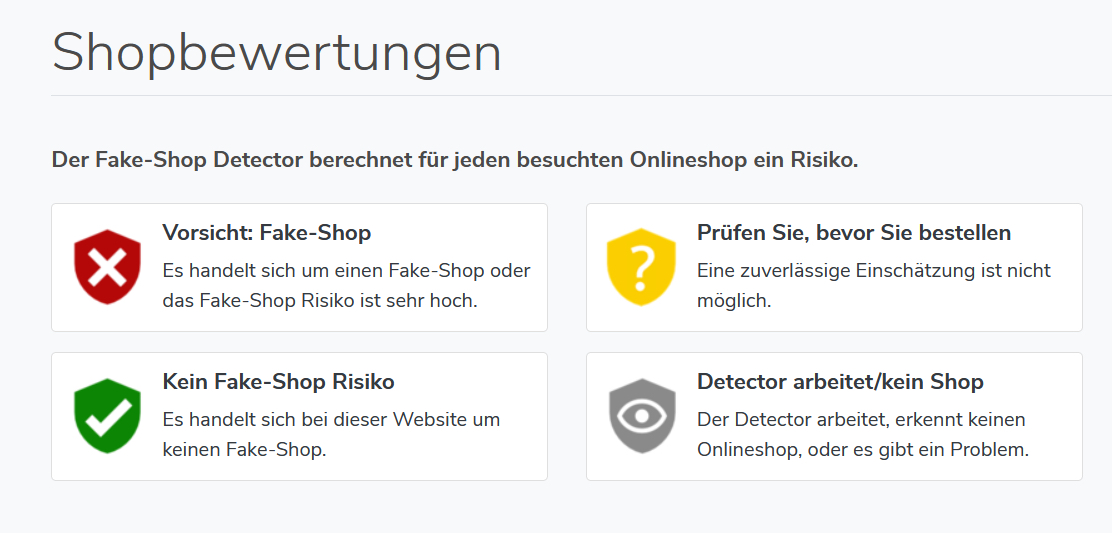Click the 'Shopbewertungen' page heading
The width and height of the screenshot is (1112, 533).
pyautogui.click(x=276, y=53)
